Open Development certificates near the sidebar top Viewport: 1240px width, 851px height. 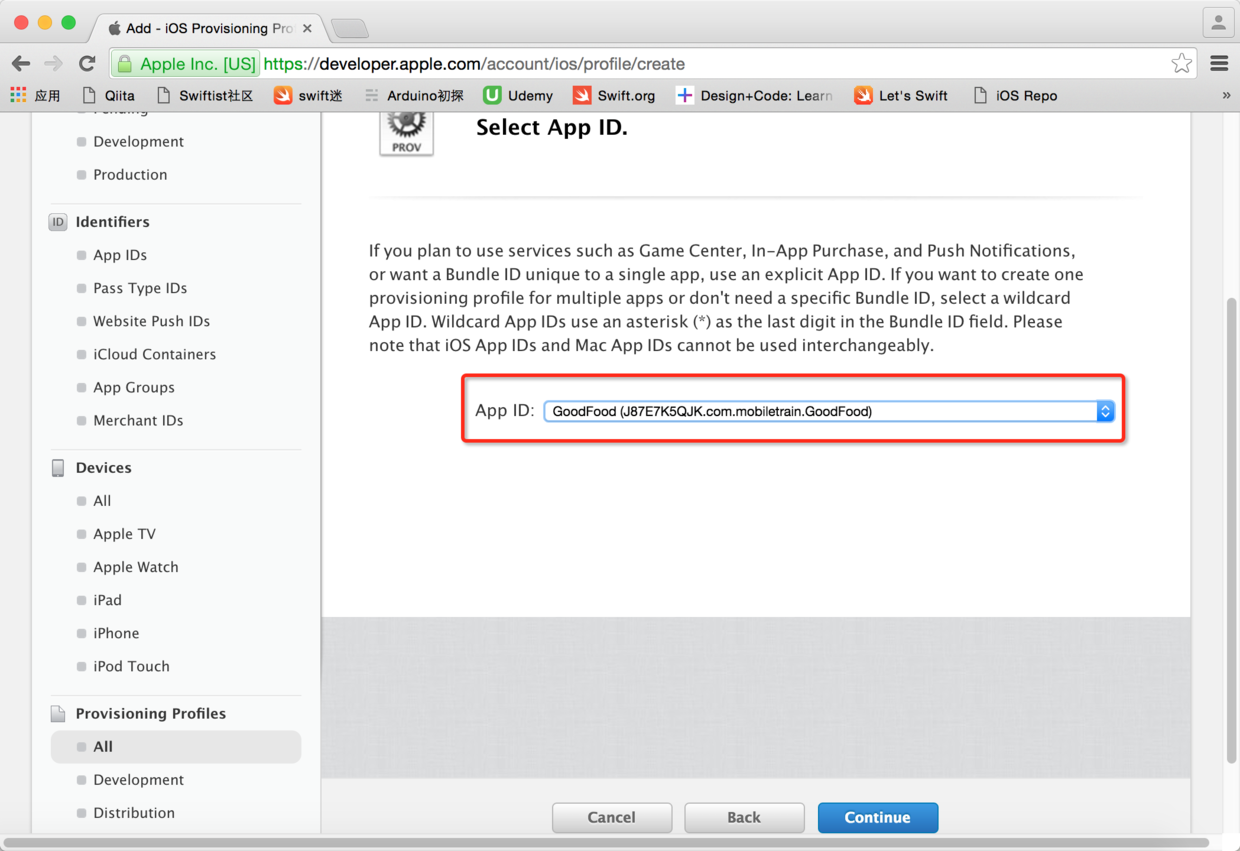(139, 141)
